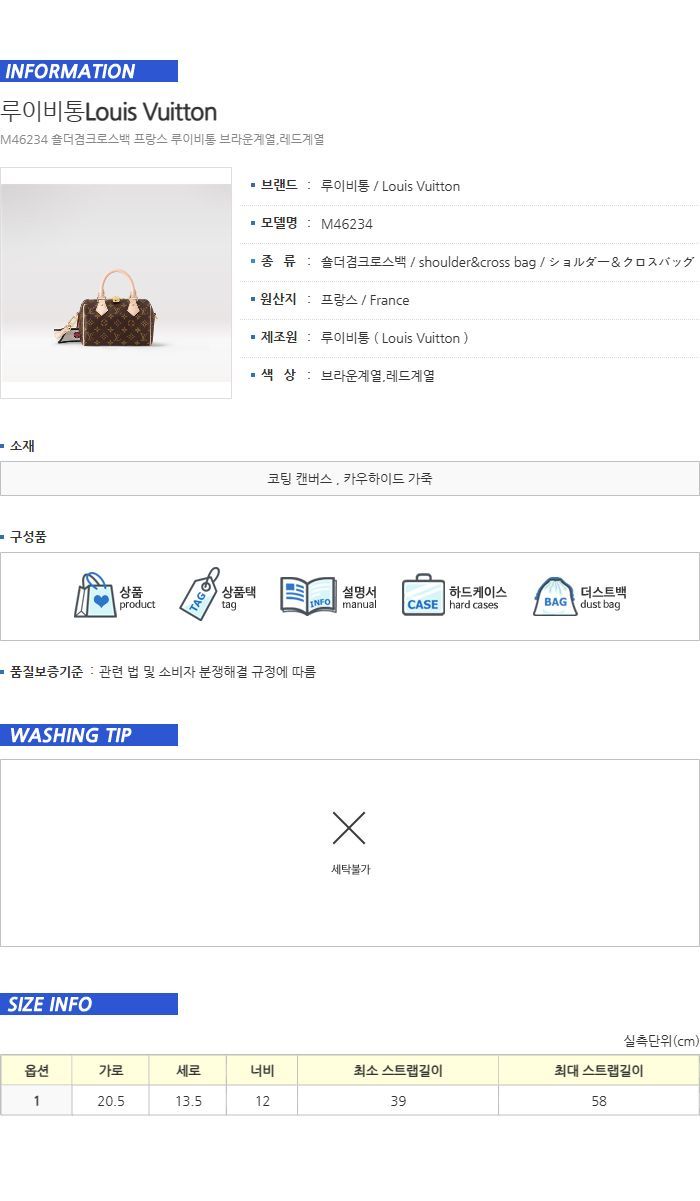Click the 브라운계열,레드계열 color value
The width and height of the screenshot is (700, 1201).
pyautogui.click(x=378, y=376)
